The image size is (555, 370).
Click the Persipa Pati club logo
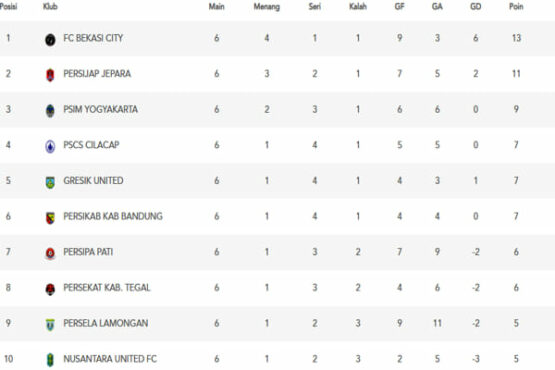(x=50, y=254)
